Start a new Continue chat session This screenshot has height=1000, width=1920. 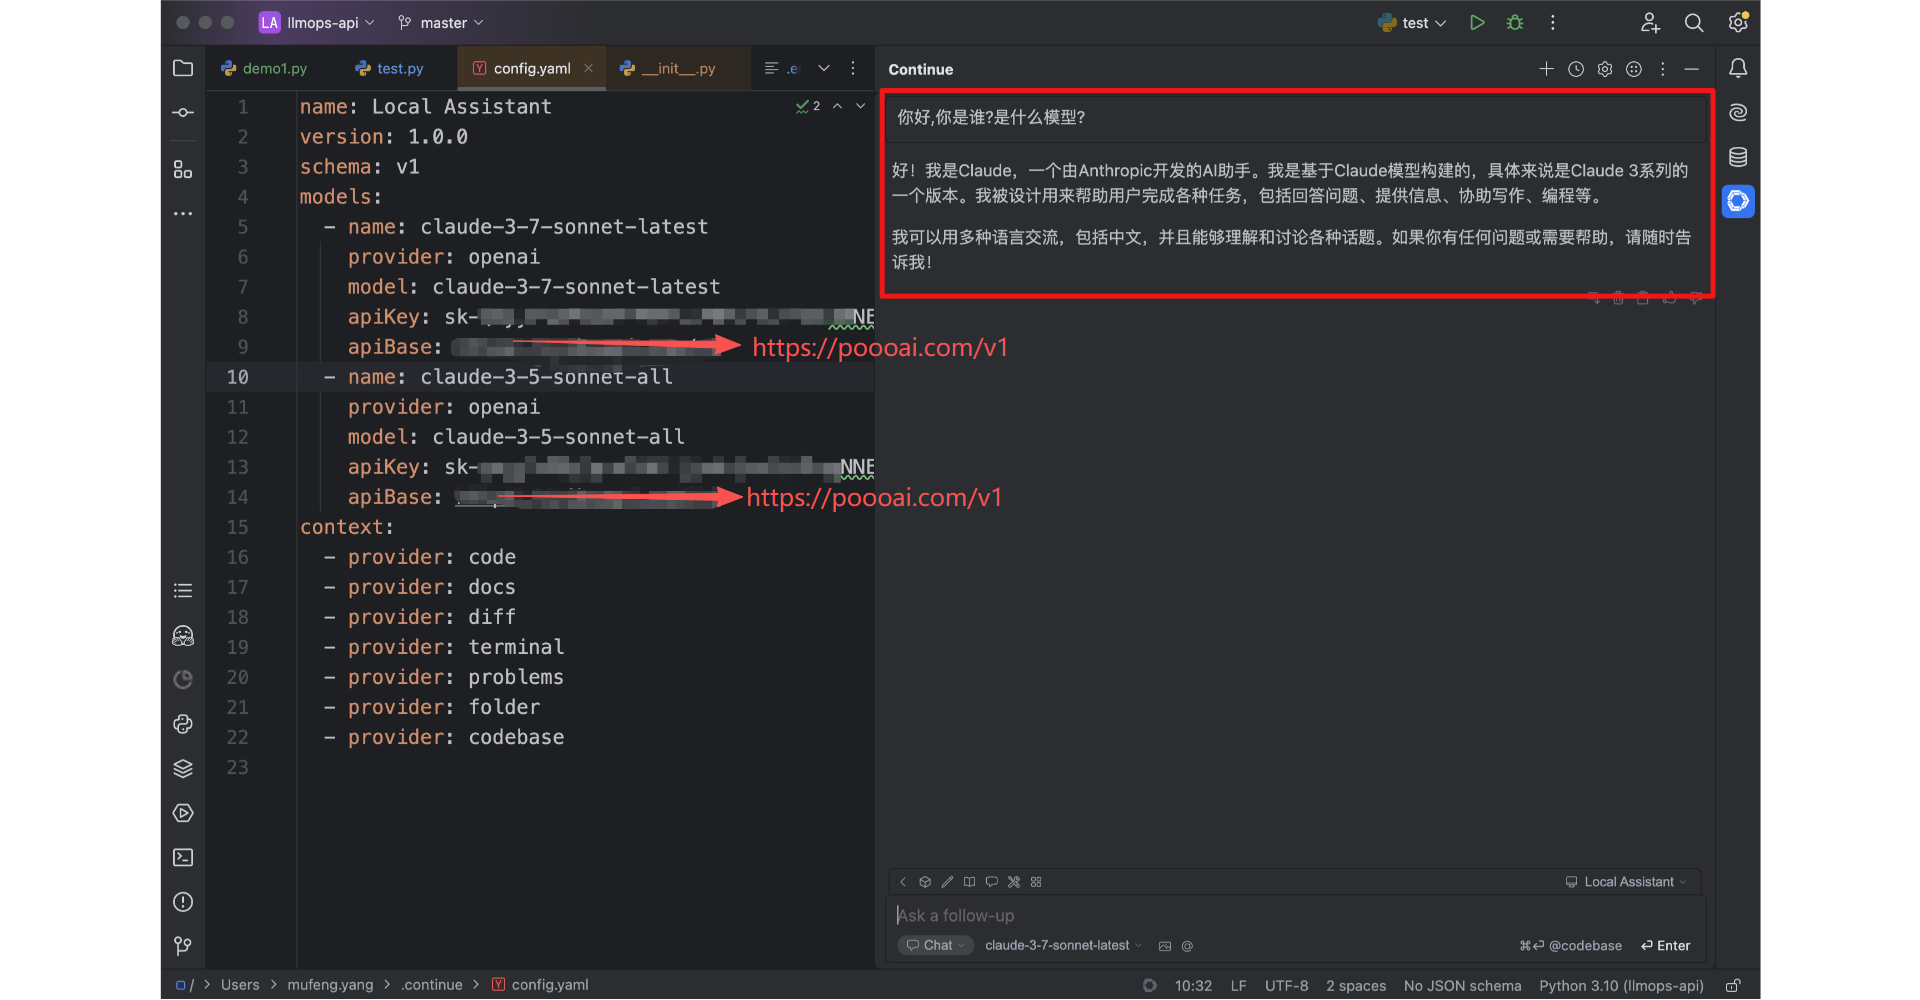click(x=1546, y=69)
